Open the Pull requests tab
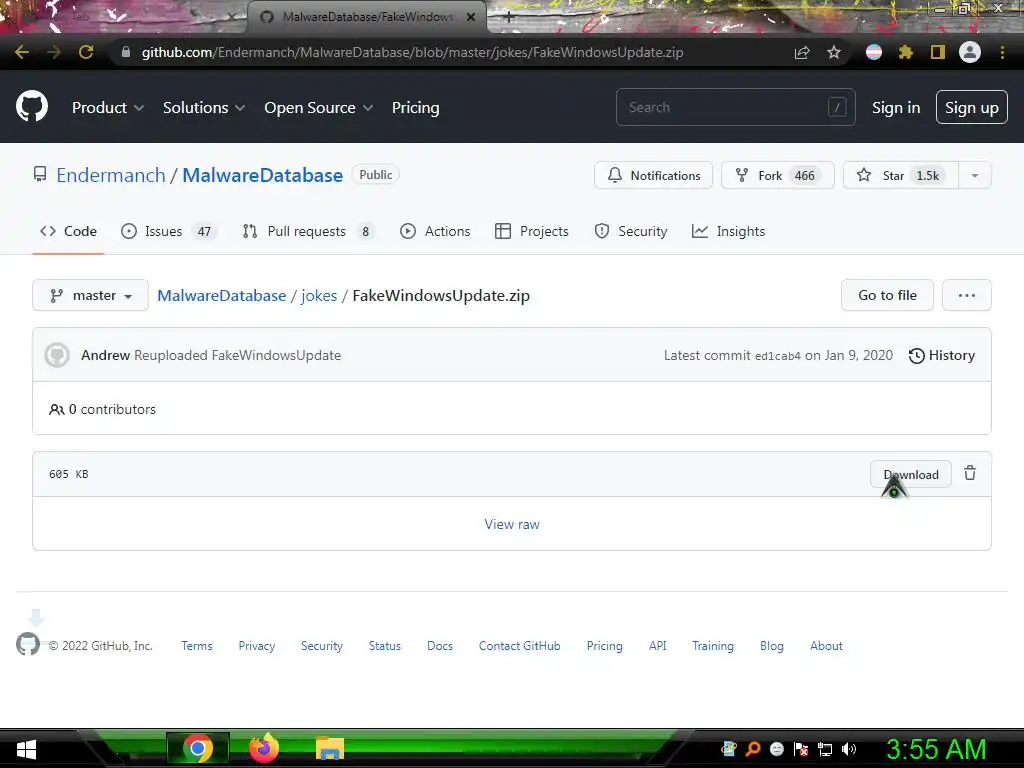1024x768 pixels. (308, 231)
